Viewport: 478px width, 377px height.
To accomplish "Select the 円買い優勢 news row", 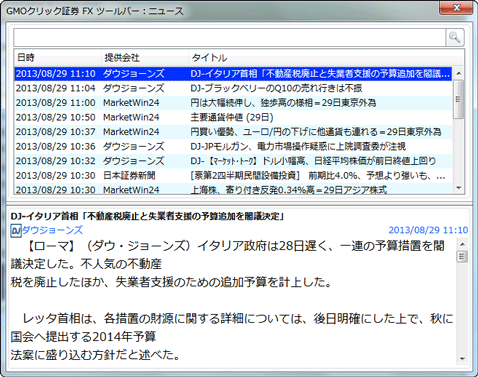I will coord(233,132).
